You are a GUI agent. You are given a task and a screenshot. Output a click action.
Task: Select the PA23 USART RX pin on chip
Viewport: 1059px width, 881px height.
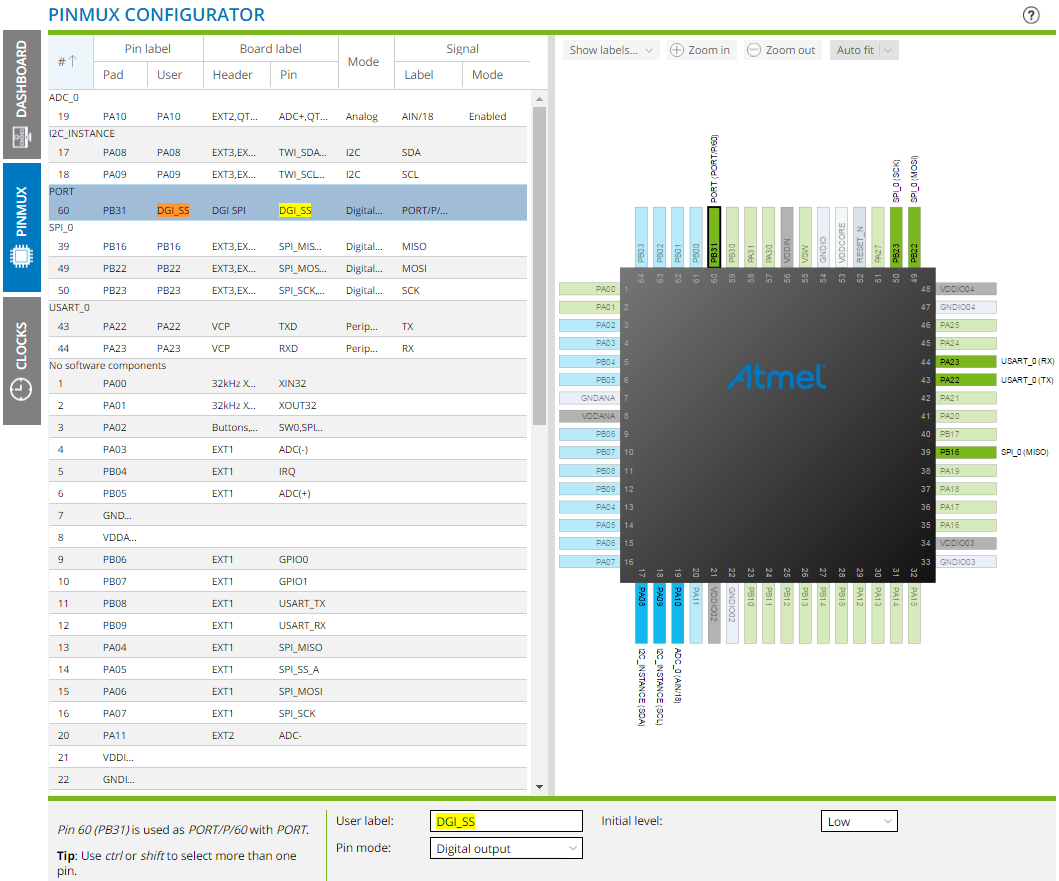[966, 361]
